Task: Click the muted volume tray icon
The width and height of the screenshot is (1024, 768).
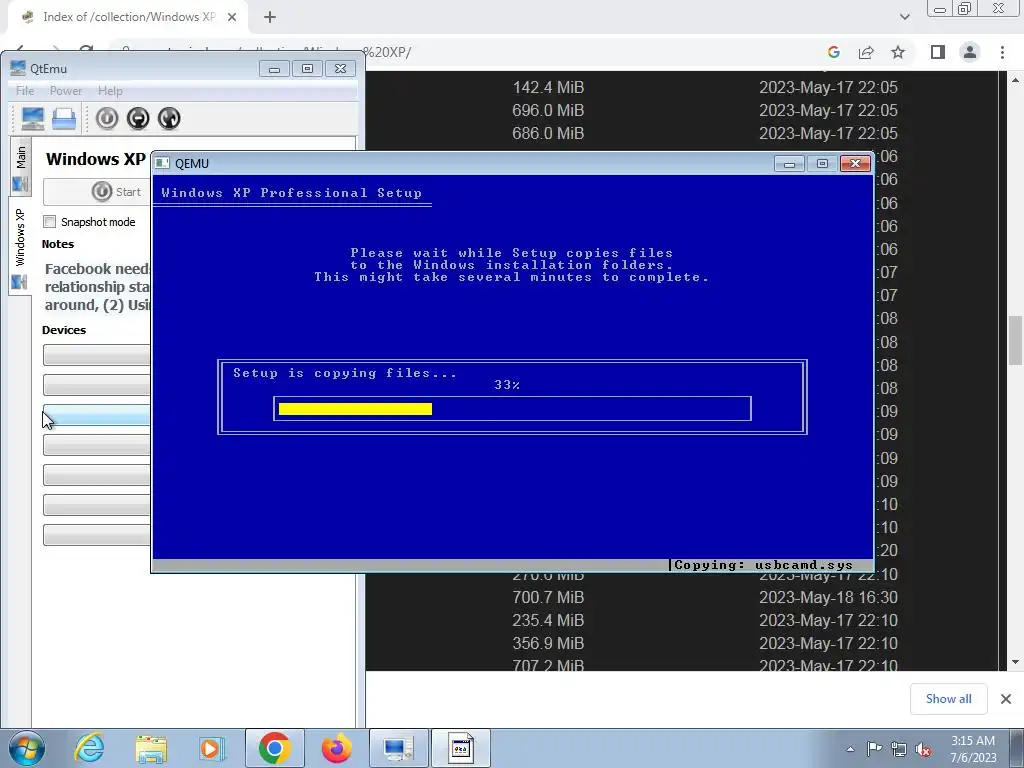Action: [x=923, y=749]
